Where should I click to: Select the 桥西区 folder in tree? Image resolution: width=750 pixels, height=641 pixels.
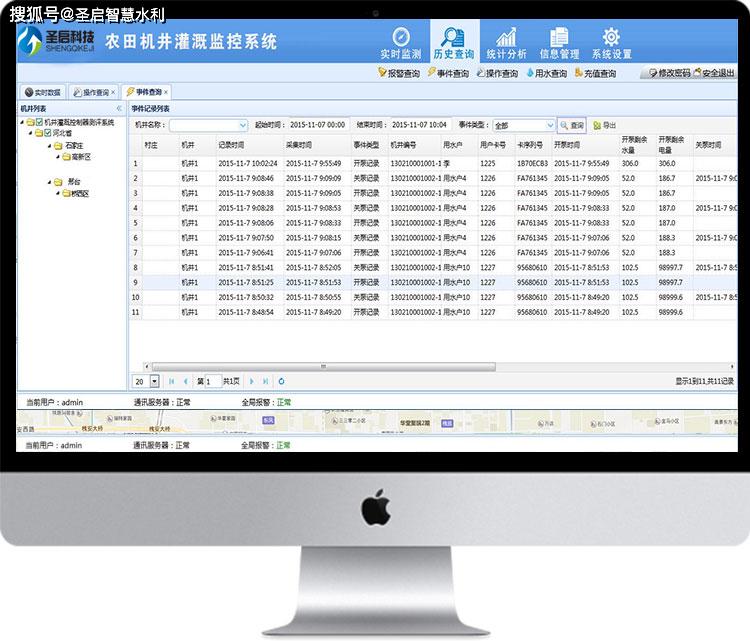[76, 193]
